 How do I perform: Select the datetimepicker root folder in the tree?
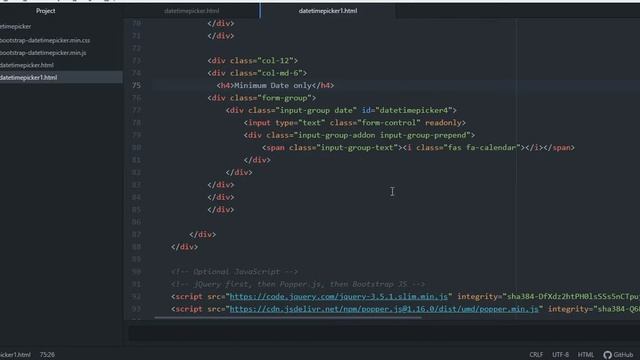tap(16, 27)
